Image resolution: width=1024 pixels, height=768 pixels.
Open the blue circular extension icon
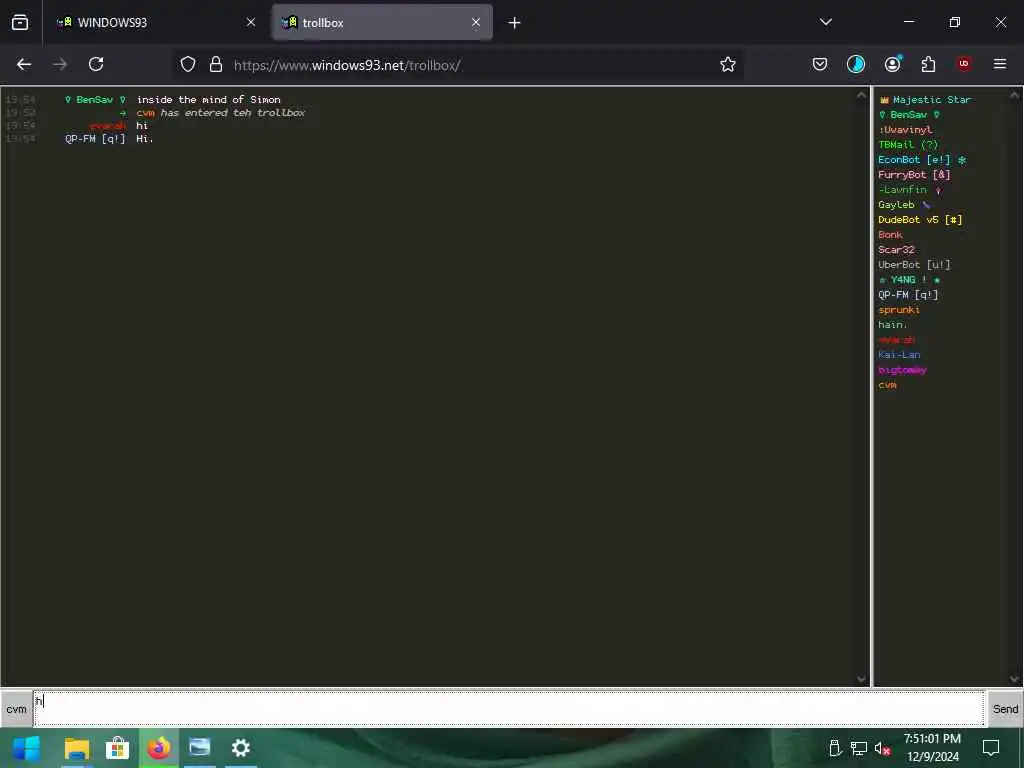click(x=856, y=65)
